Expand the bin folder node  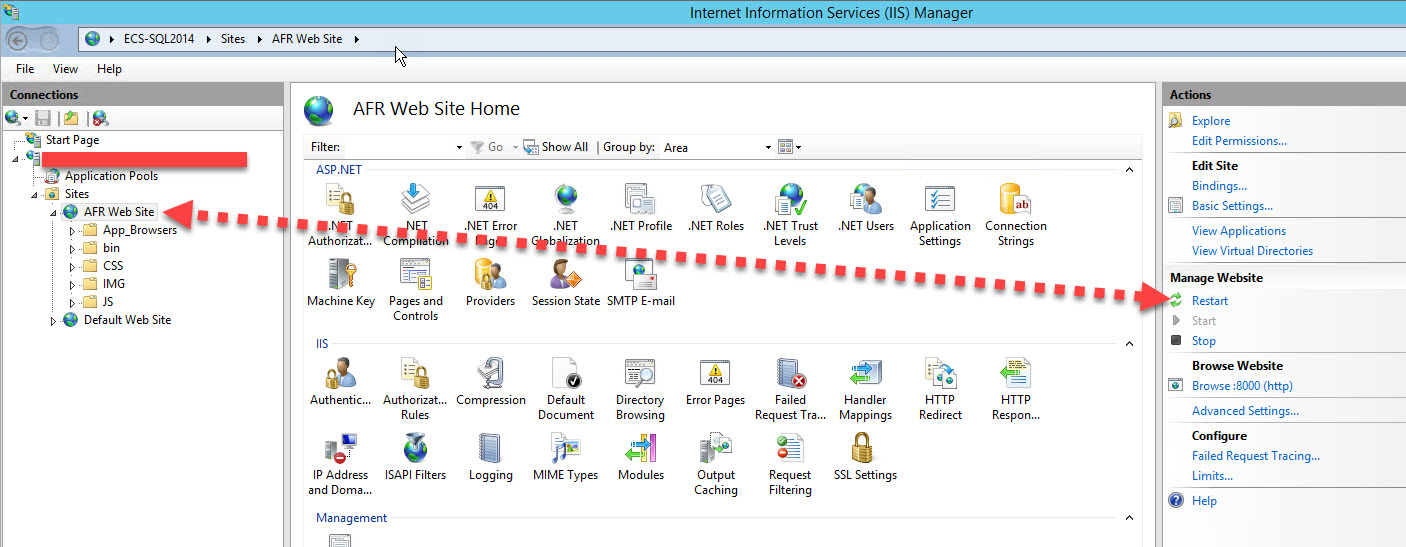72,248
